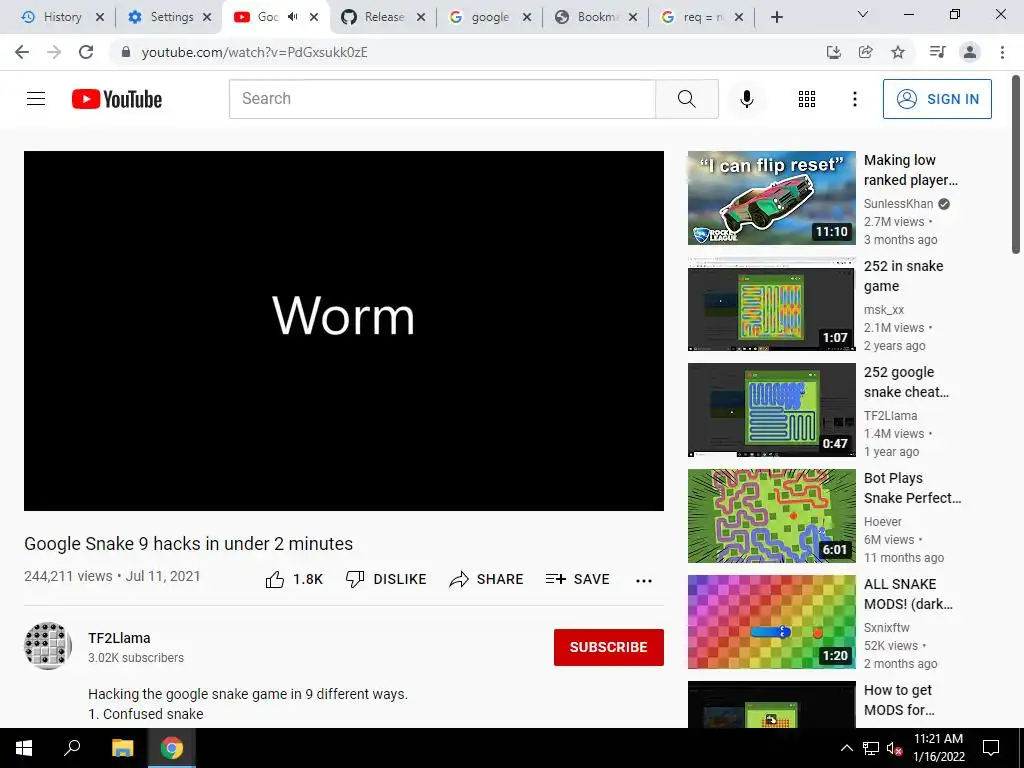Open the flip reset Rocket League thumbnail
Screen dimensions: 1024x768
pyautogui.click(x=771, y=198)
